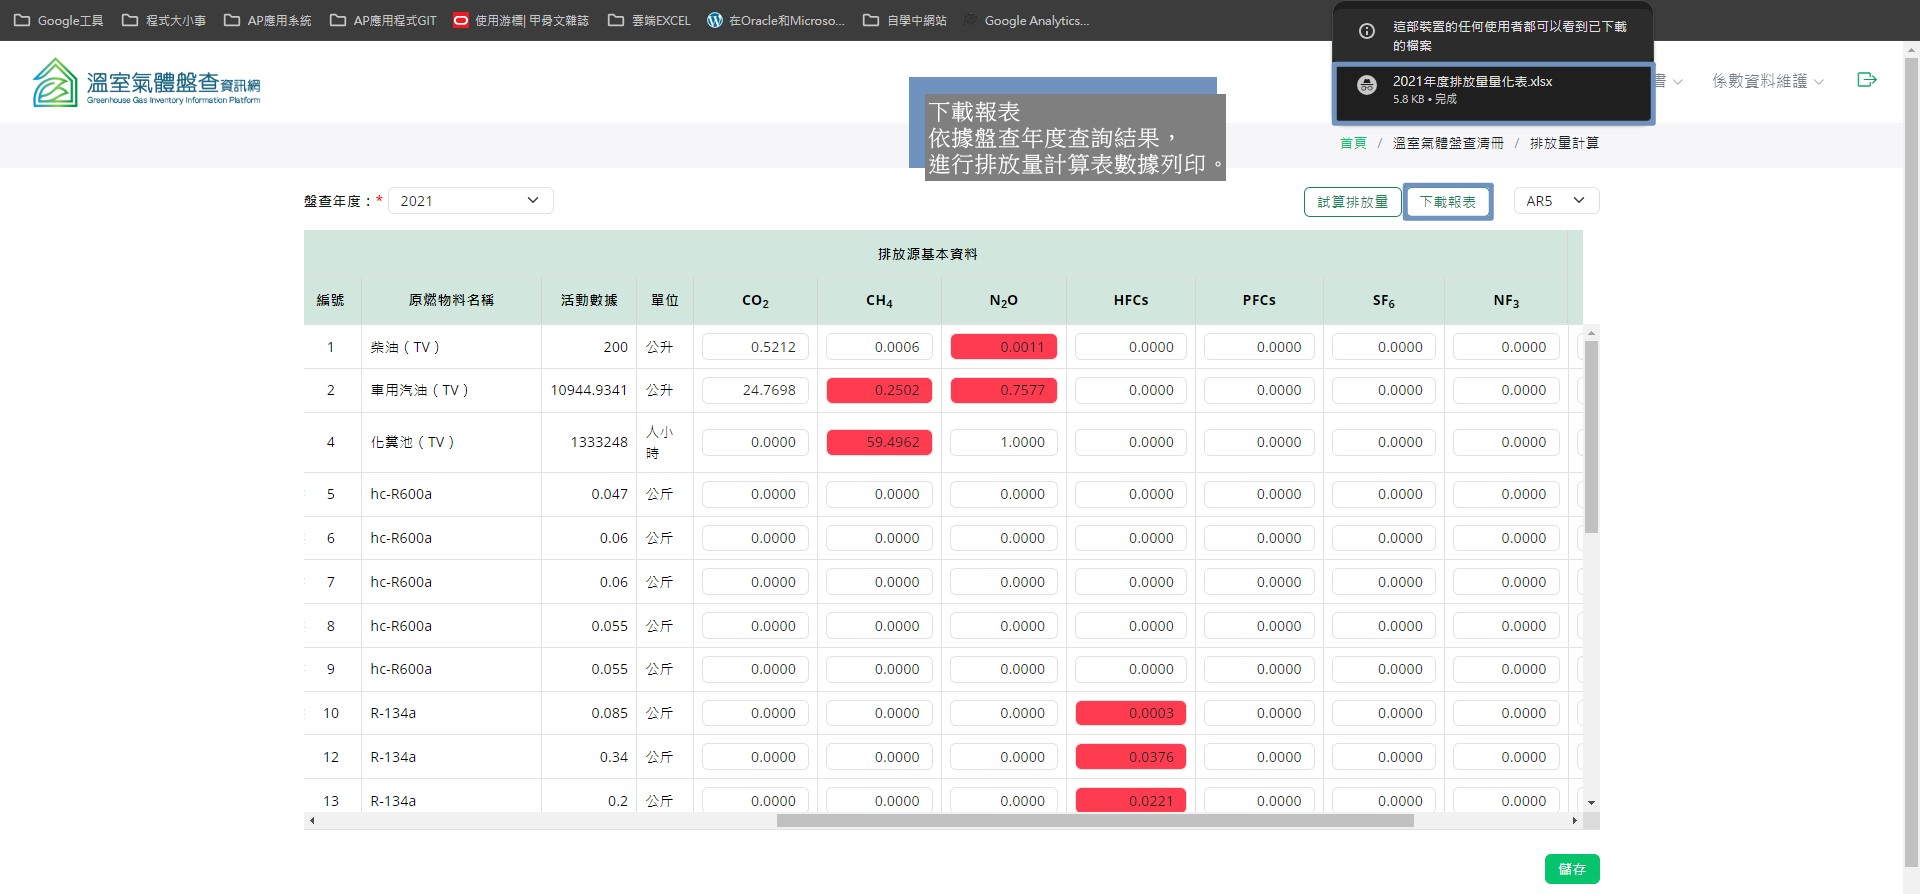Click the logout icon in the header
Screen dimensions: 1920x894
(x=1866, y=80)
